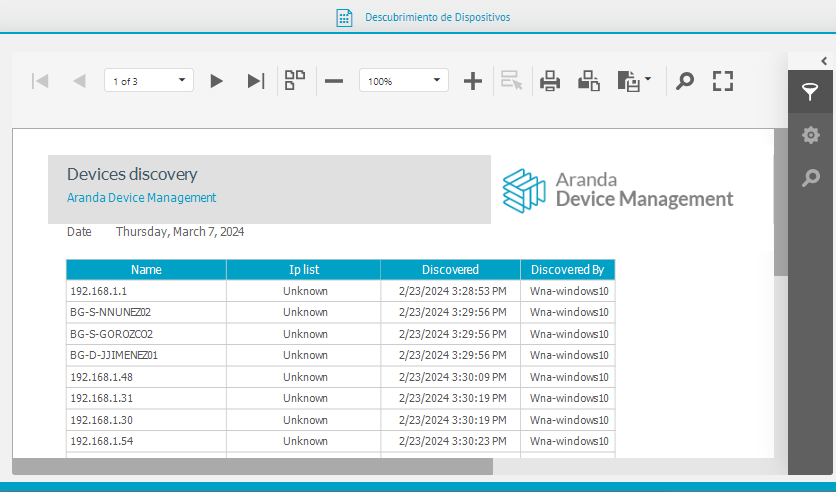Open the export format dropdown arrow
836x492 pixels.
(648, 79)
